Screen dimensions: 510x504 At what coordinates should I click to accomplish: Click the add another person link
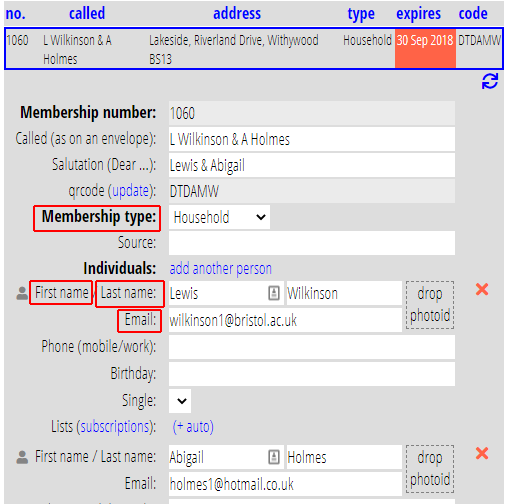pos(221,269)
